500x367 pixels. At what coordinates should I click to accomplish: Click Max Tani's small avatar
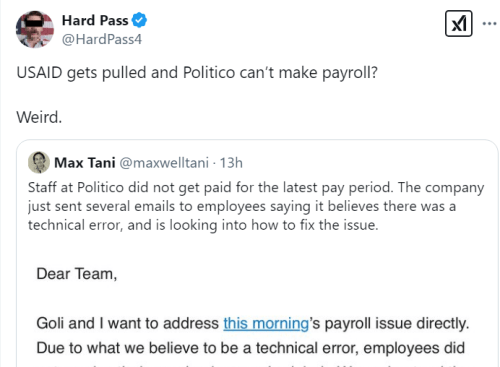[x=39, y=162]
